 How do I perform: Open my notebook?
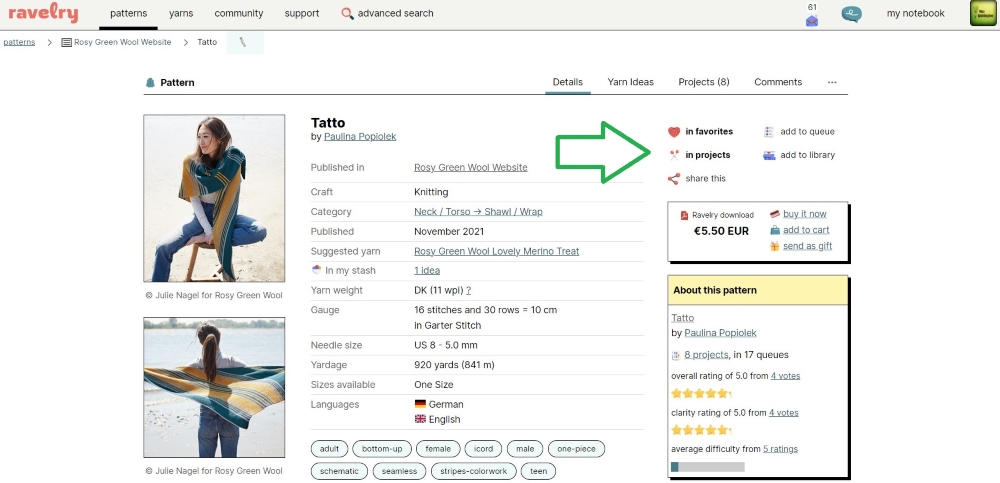(915, 13)
